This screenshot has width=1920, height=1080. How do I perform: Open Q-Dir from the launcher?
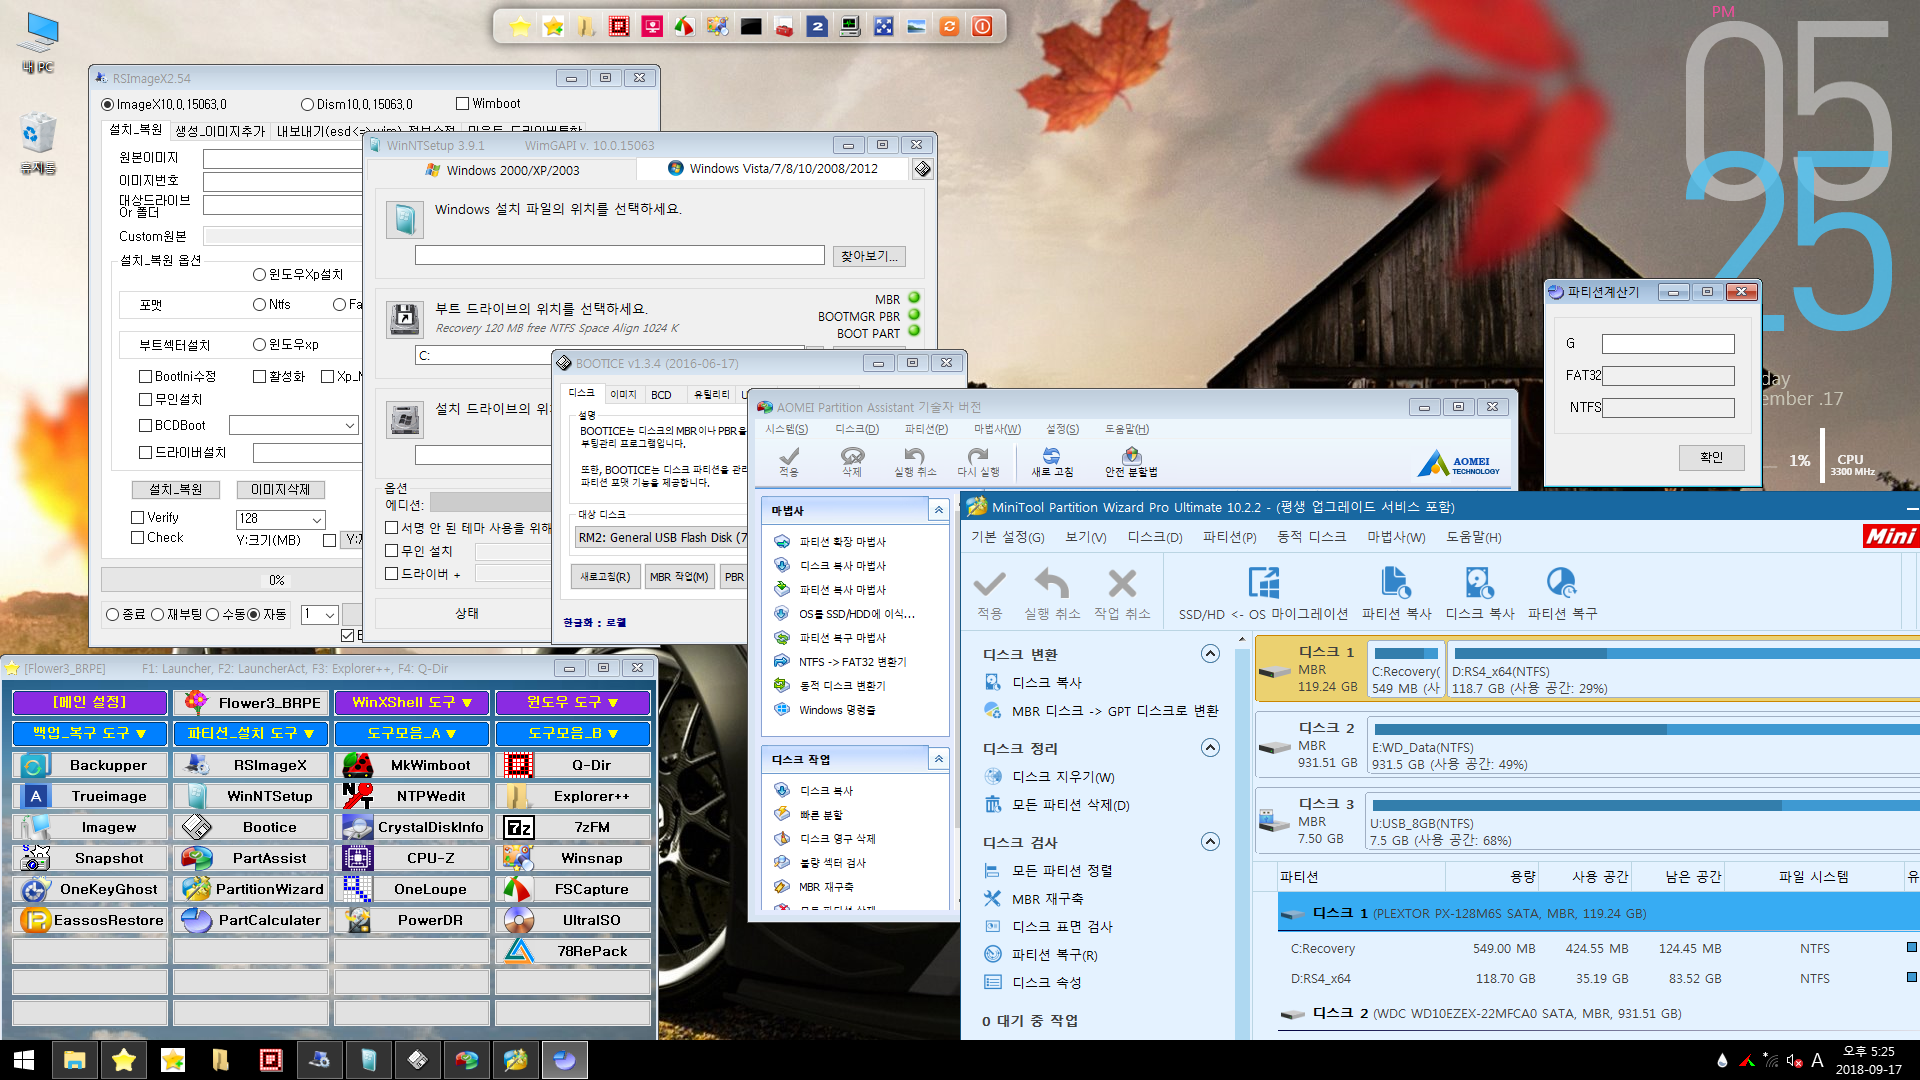[573, 765]
